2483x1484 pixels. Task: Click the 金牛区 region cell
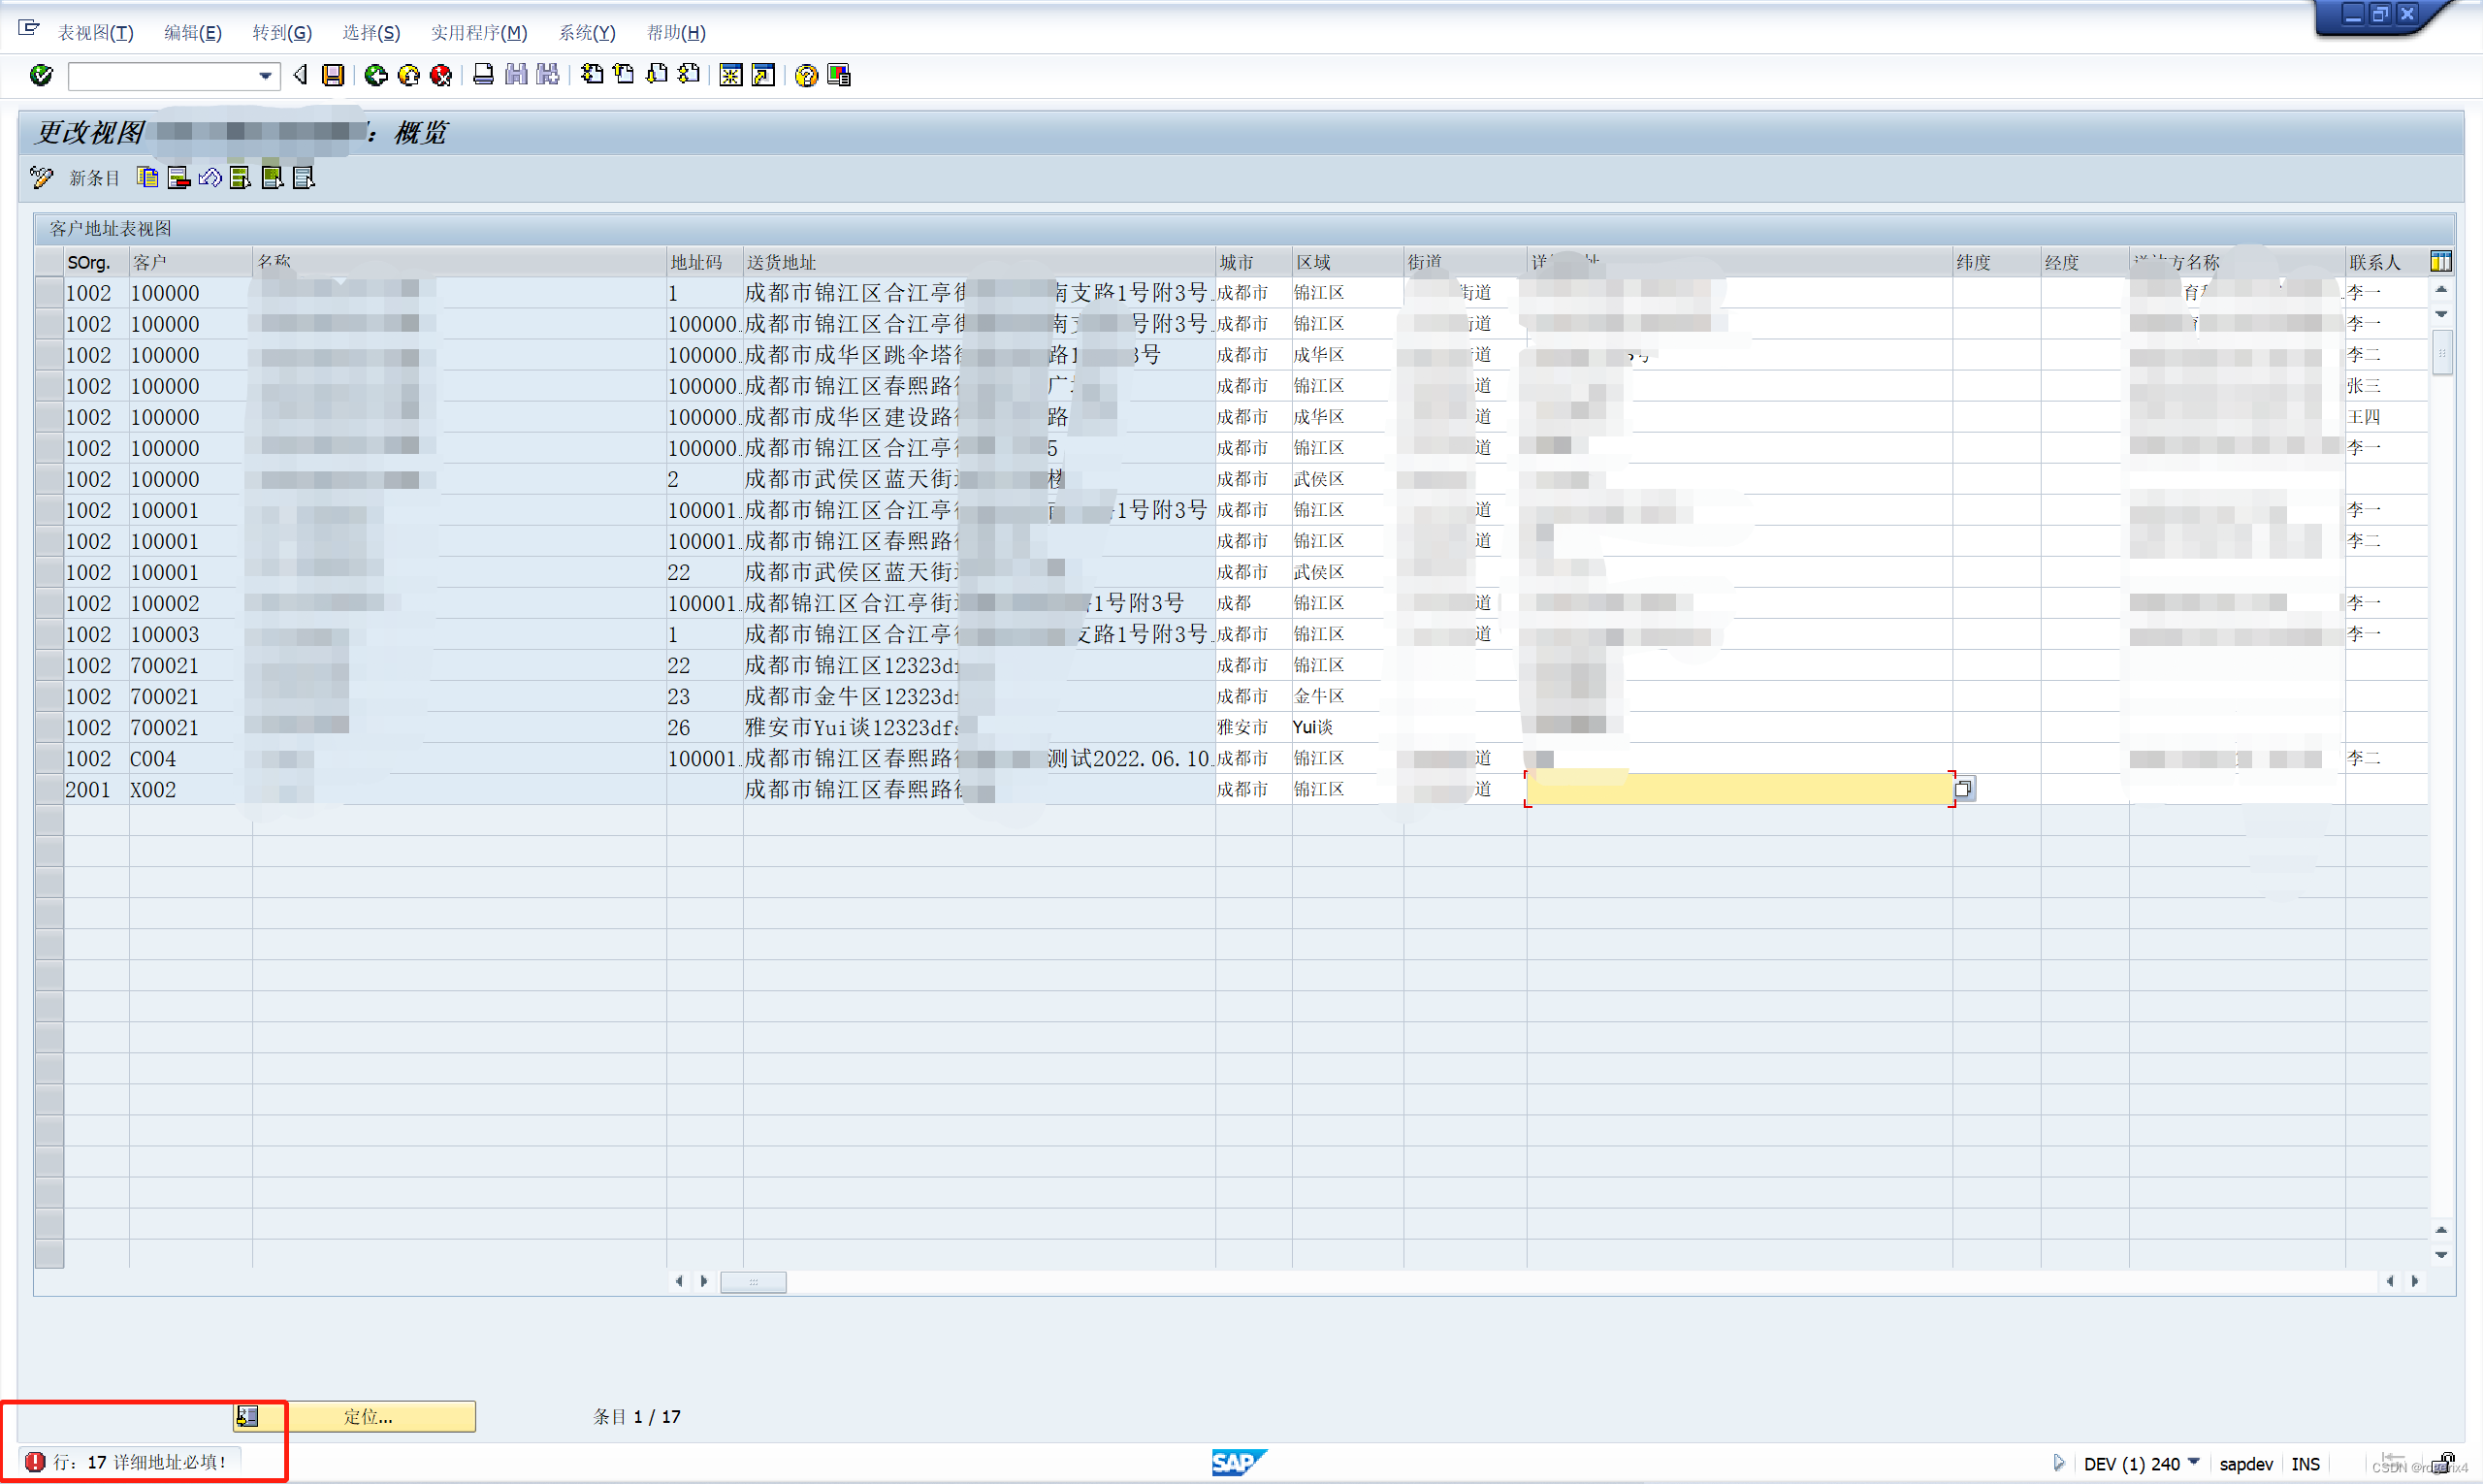pyautogui.click(x=1347, y=696)
